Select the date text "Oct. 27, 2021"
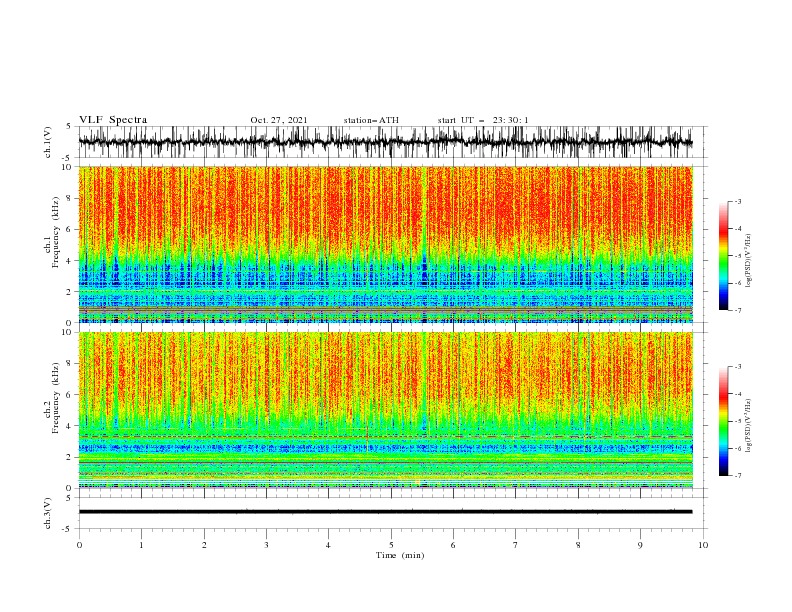 click(278, 120)
